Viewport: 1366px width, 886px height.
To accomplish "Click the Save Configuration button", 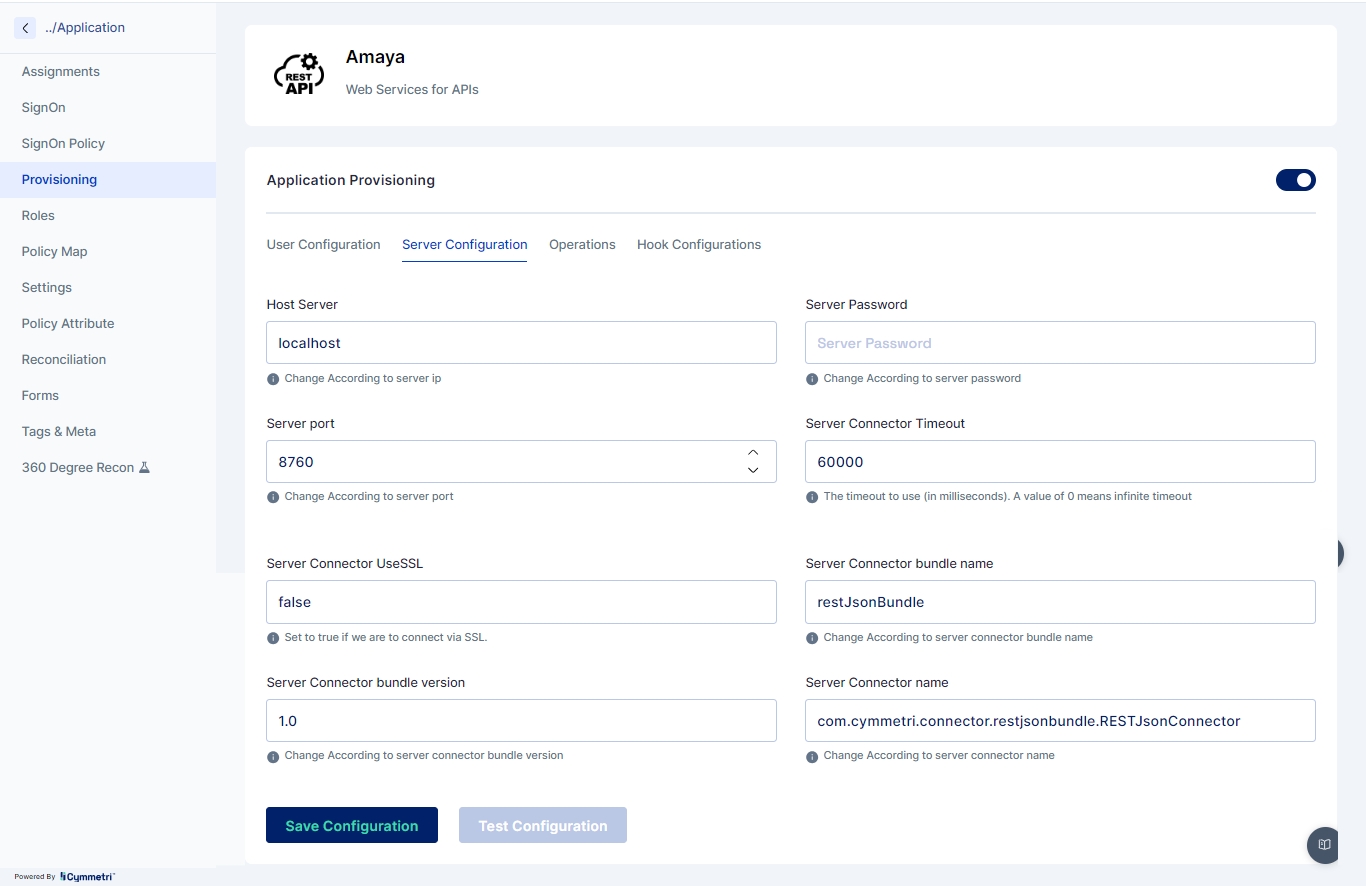I will pos(351,826).
